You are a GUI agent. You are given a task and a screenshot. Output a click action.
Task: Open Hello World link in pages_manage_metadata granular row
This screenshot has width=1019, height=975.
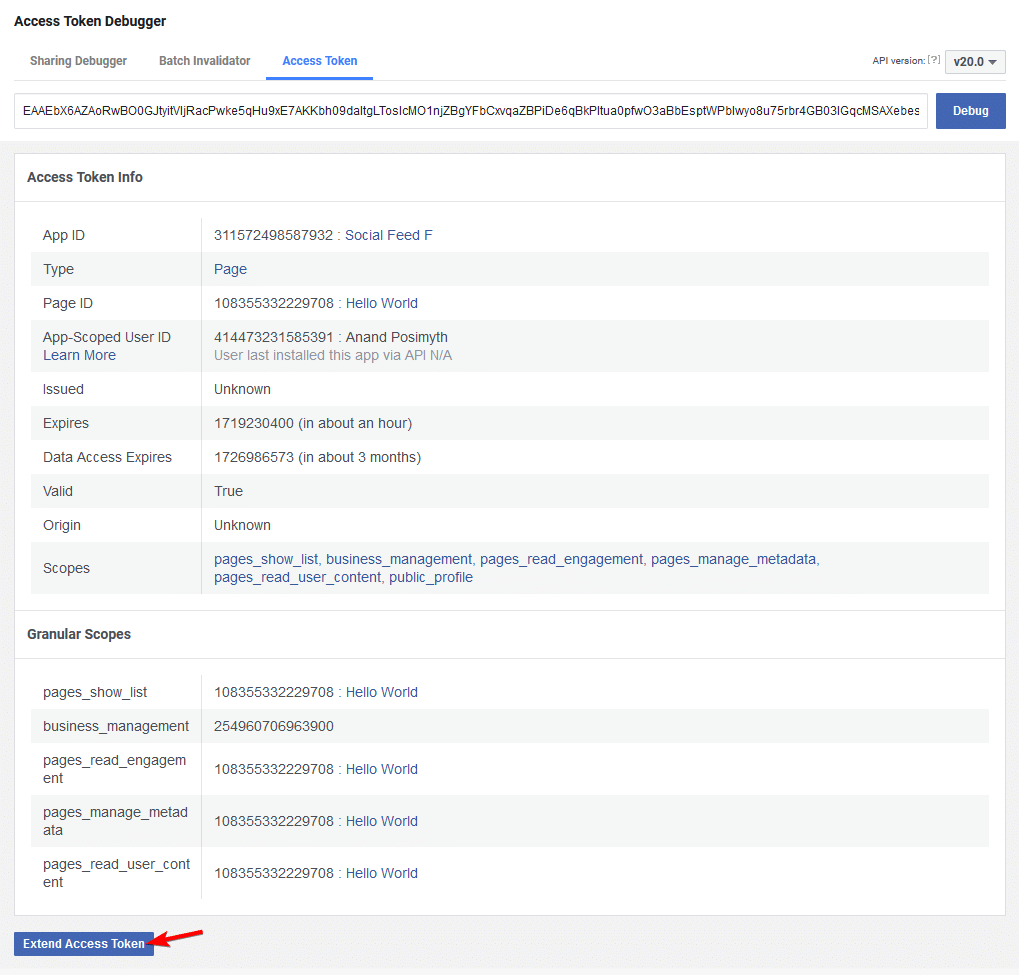381,821
